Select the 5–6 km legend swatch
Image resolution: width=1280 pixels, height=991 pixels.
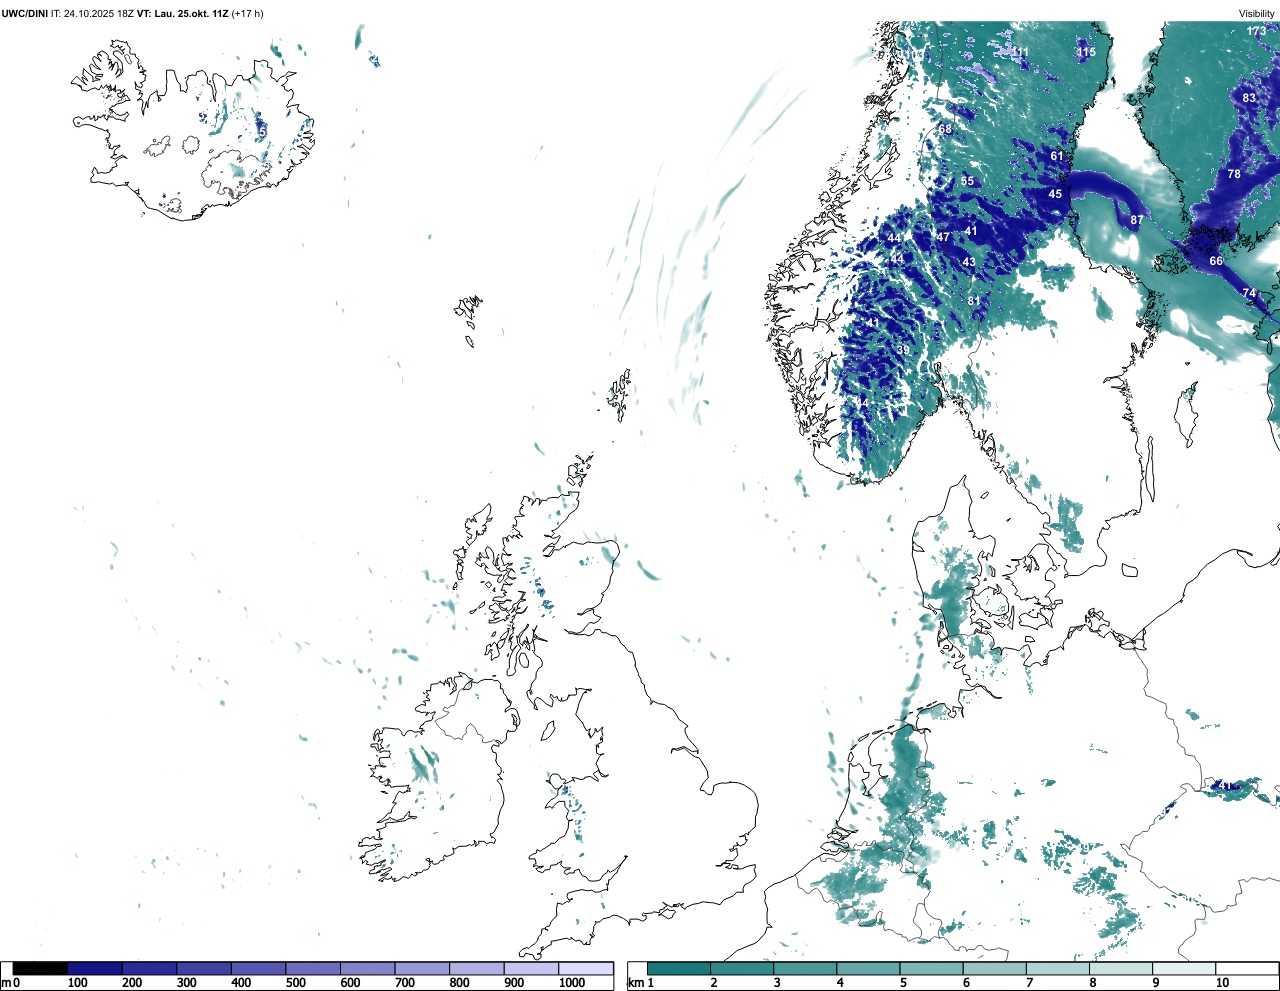(x=932, y=968)
